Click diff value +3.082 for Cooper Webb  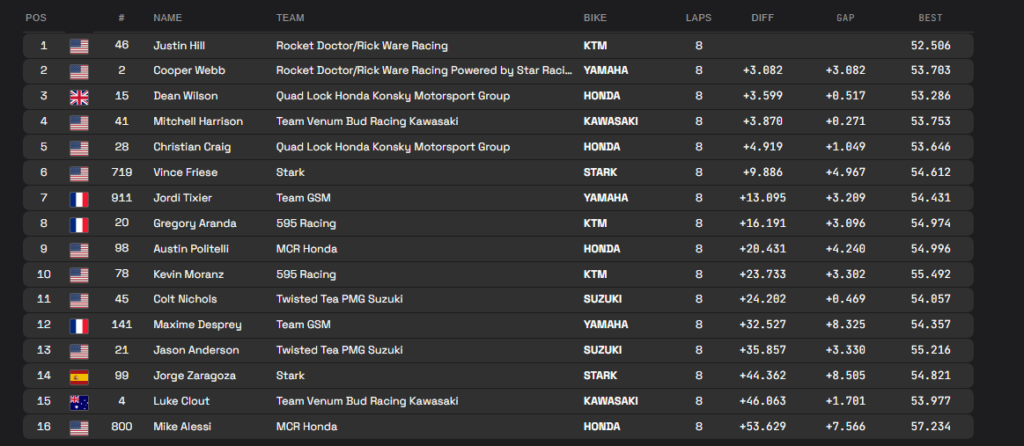(x=763, y=71)
